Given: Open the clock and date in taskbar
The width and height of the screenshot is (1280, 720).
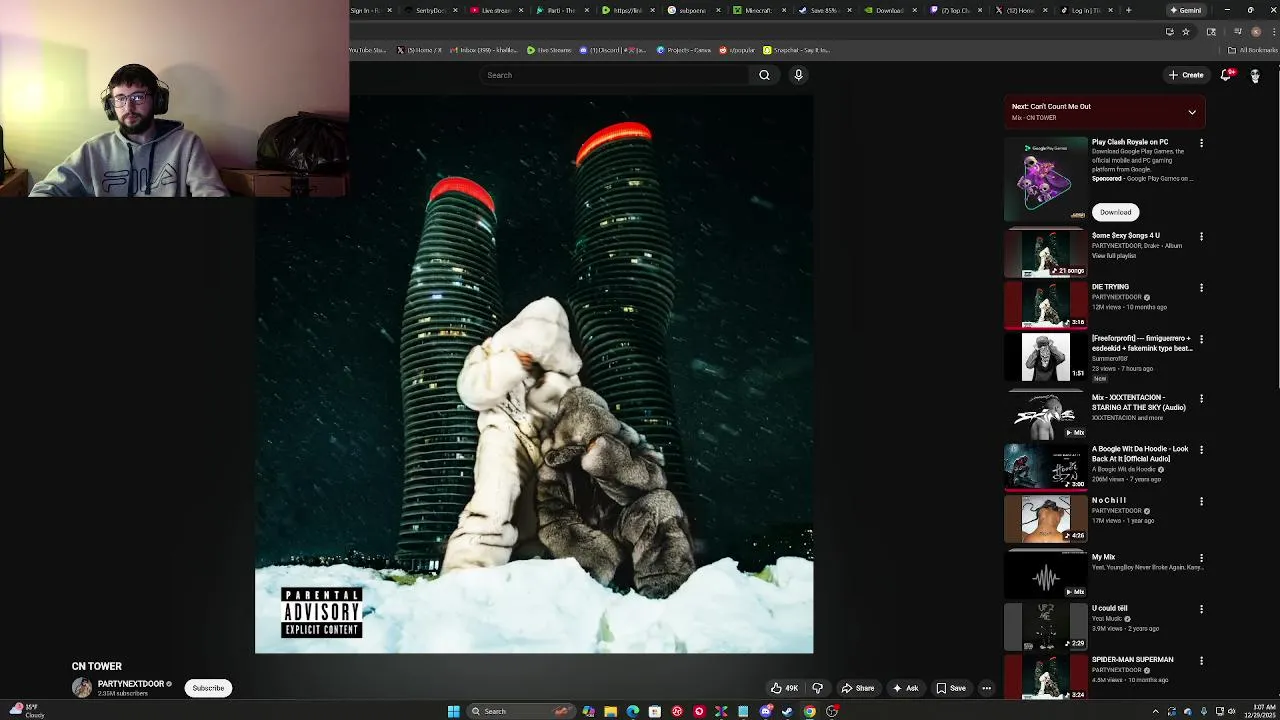Looking at the screenshot, I should coord(1262,711).
